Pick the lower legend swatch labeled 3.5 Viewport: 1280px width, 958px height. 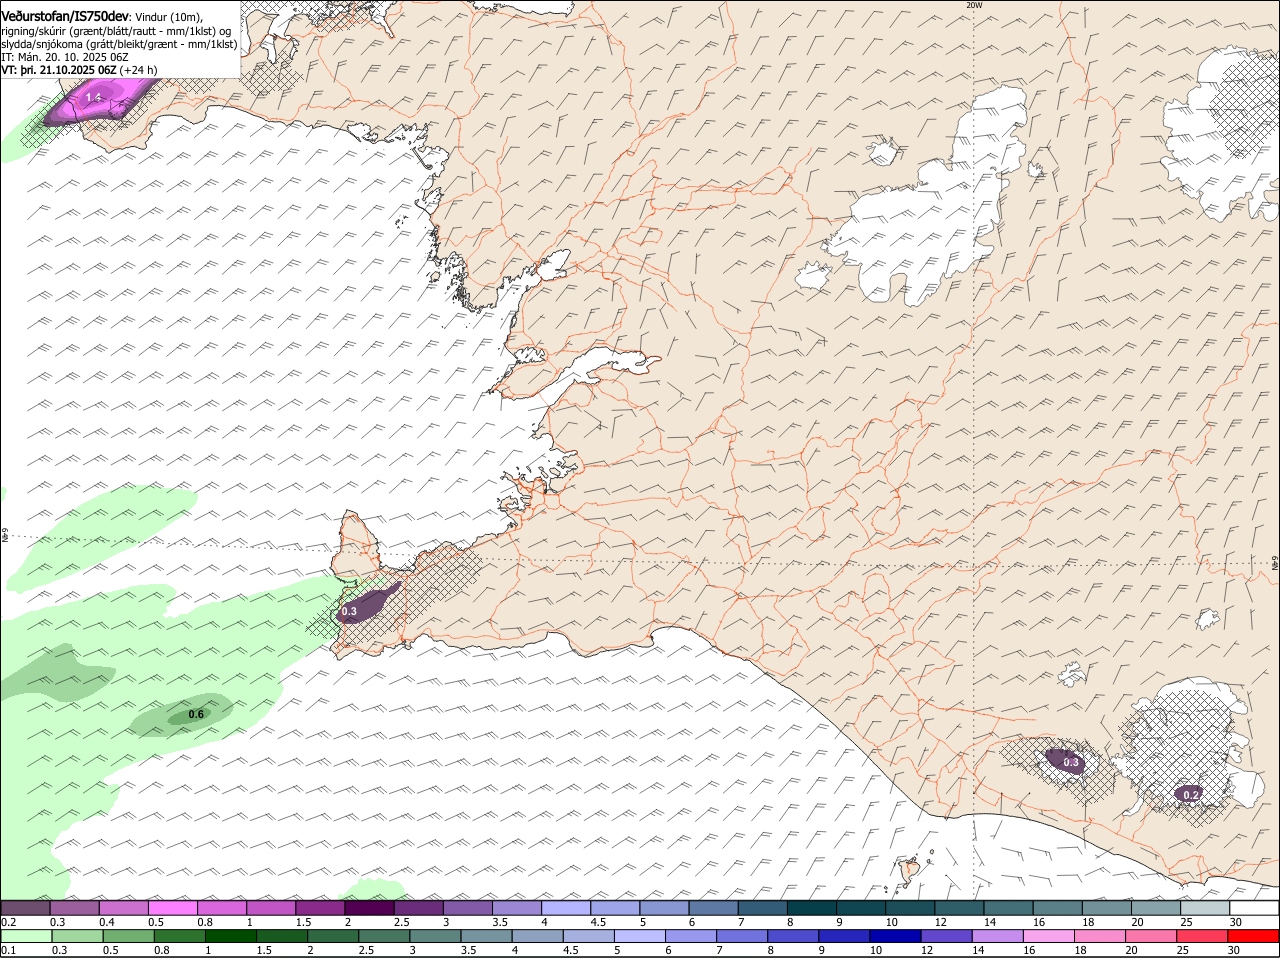[x=487, y=936]
